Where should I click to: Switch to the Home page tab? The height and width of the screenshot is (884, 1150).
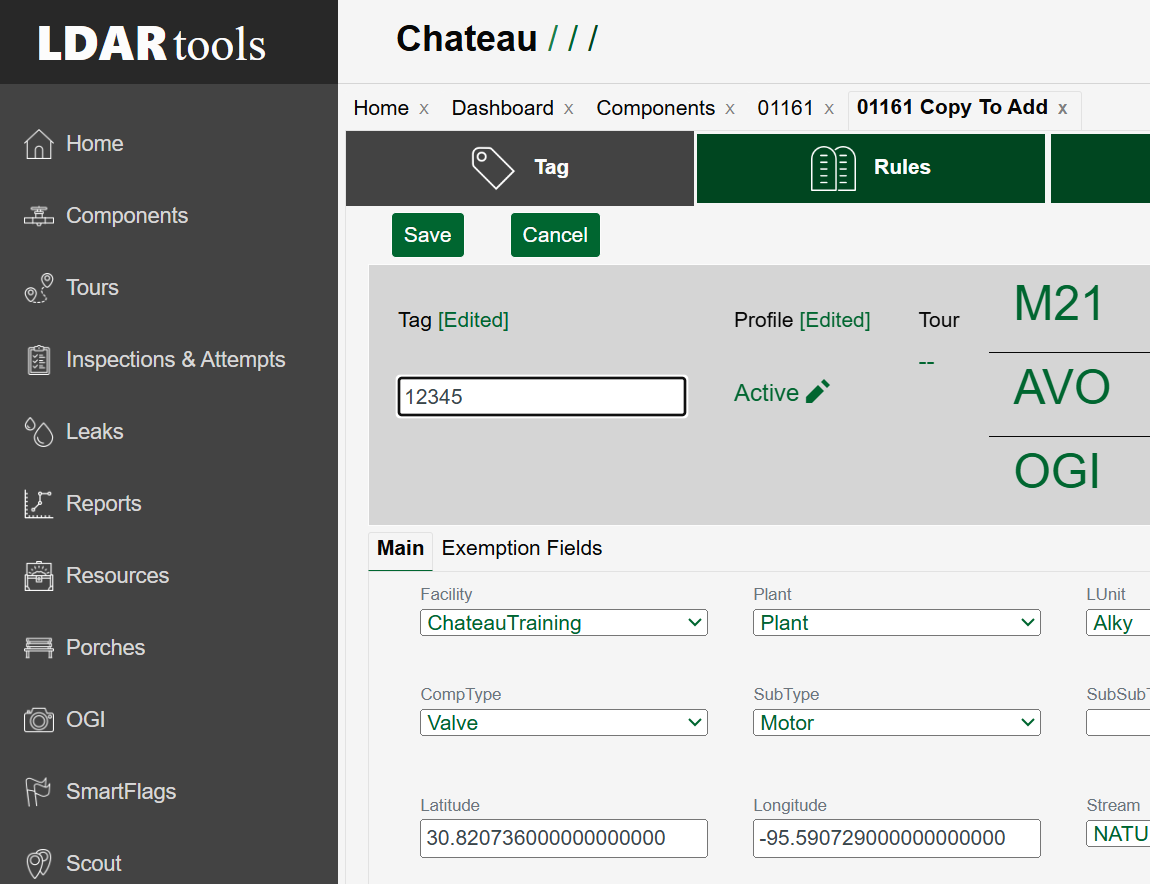pyautogui.click(x=381, y=109)
